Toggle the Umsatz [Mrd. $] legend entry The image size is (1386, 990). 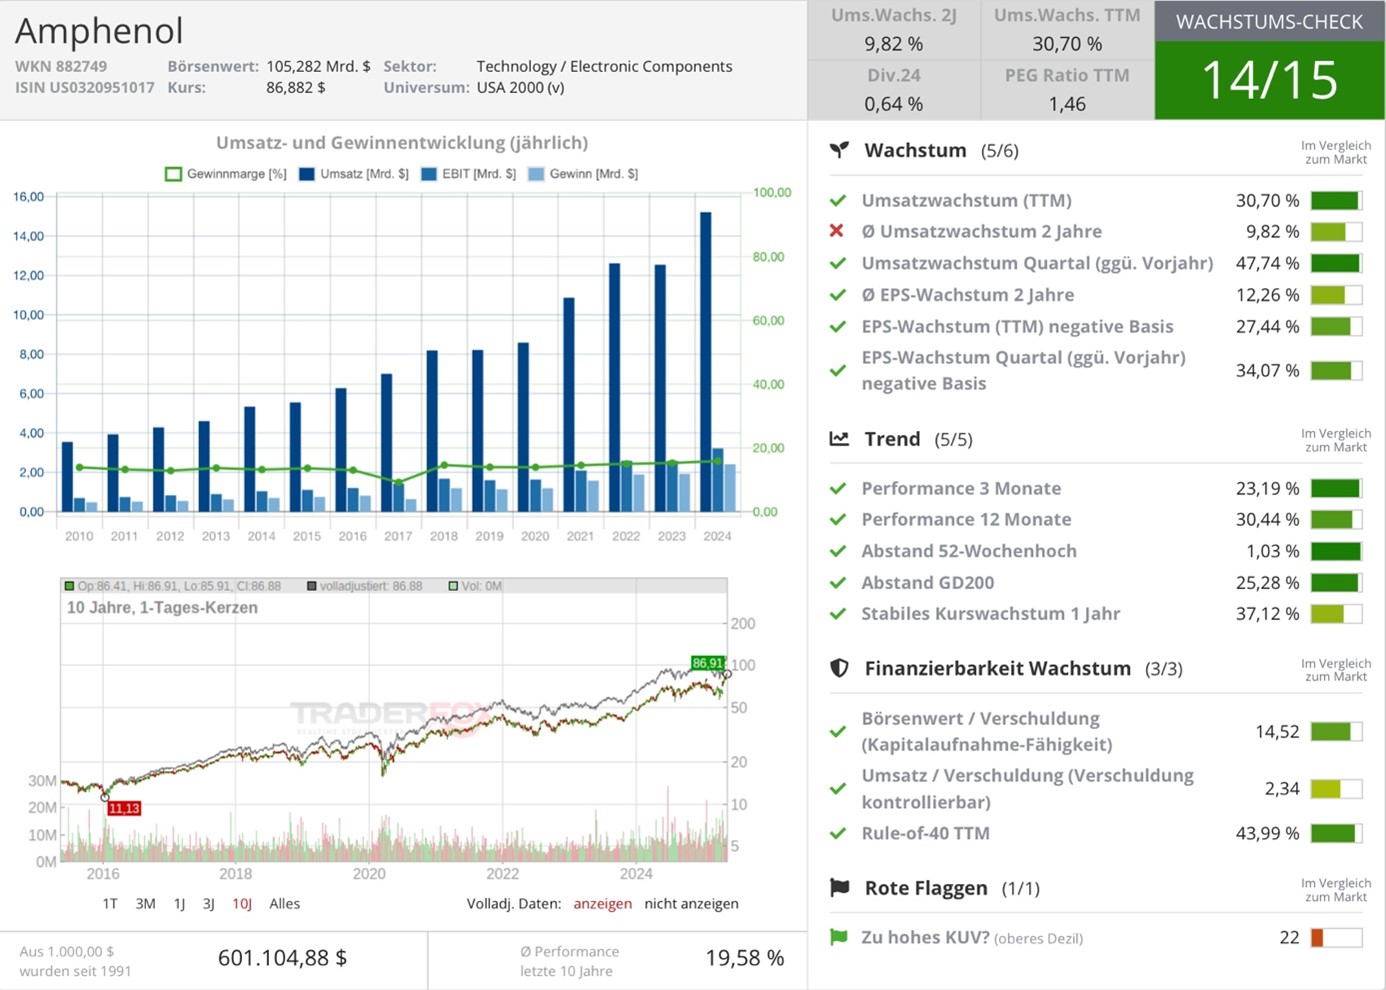354,174
